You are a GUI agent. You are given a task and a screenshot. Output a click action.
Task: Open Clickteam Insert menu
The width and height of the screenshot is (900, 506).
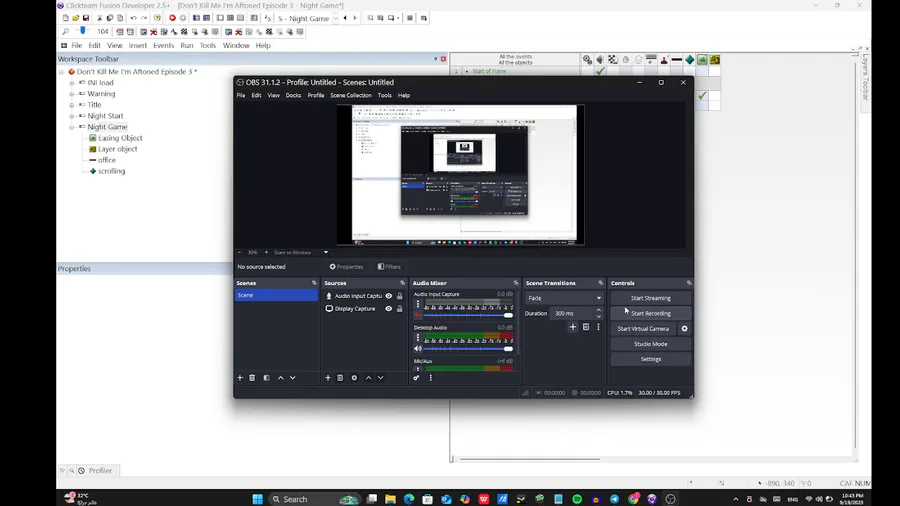click(x=137, y=45)
